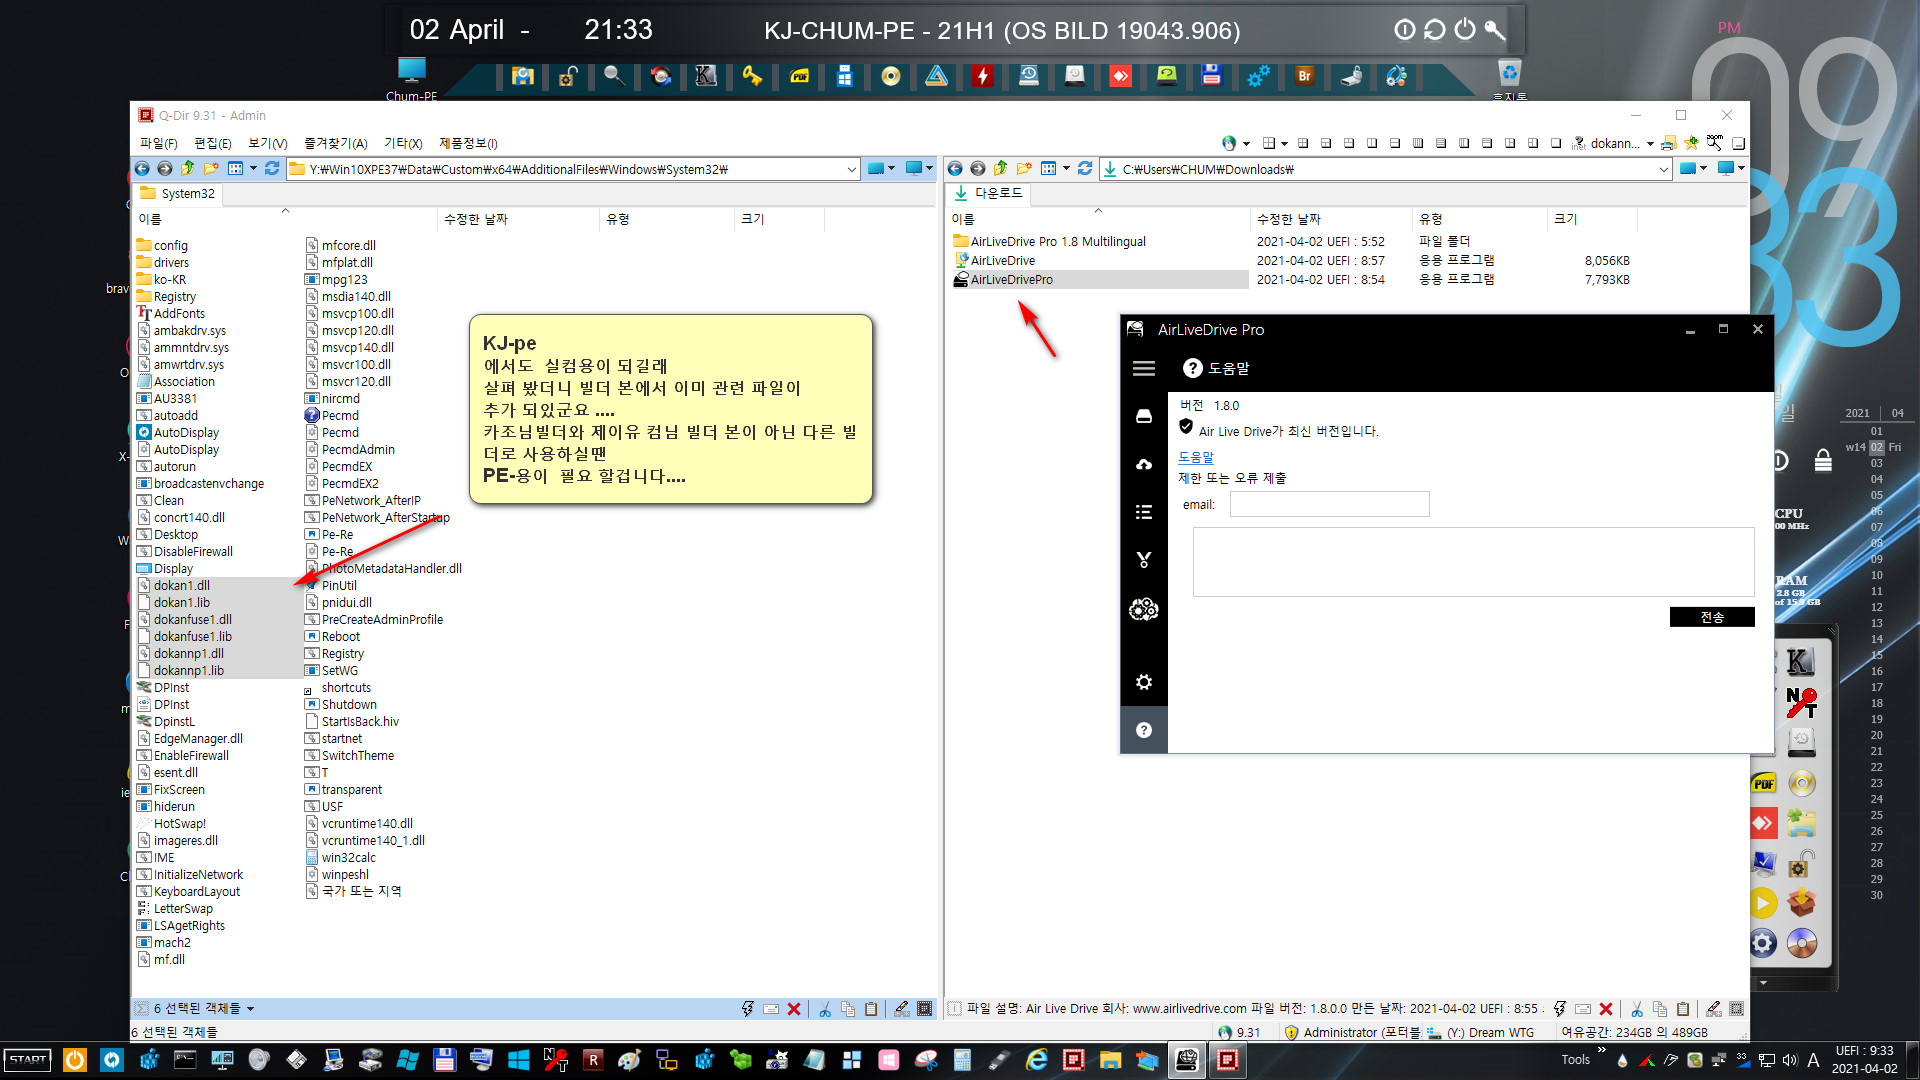
Task: Cut using right pane scissors icon
Action: coord(1637,1009)
